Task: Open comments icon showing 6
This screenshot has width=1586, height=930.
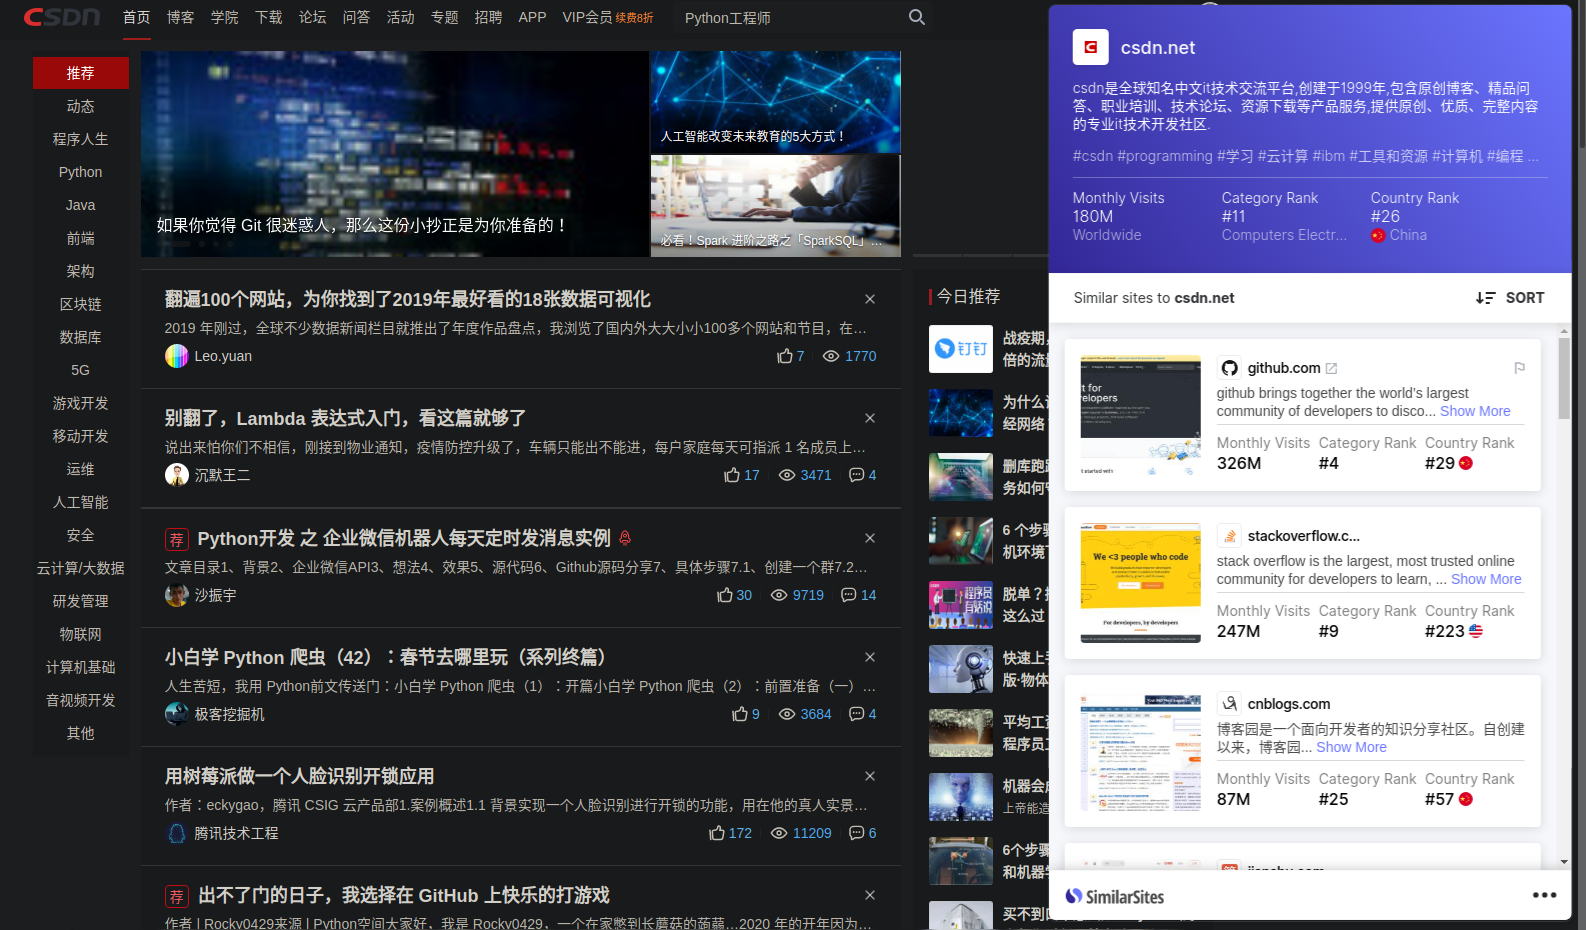Action: [856, 833]
